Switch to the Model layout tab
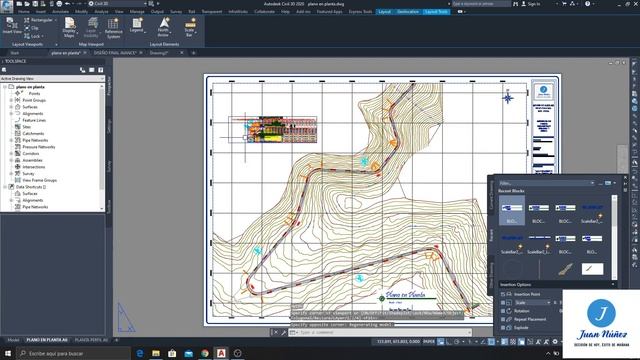 (13, 340)
